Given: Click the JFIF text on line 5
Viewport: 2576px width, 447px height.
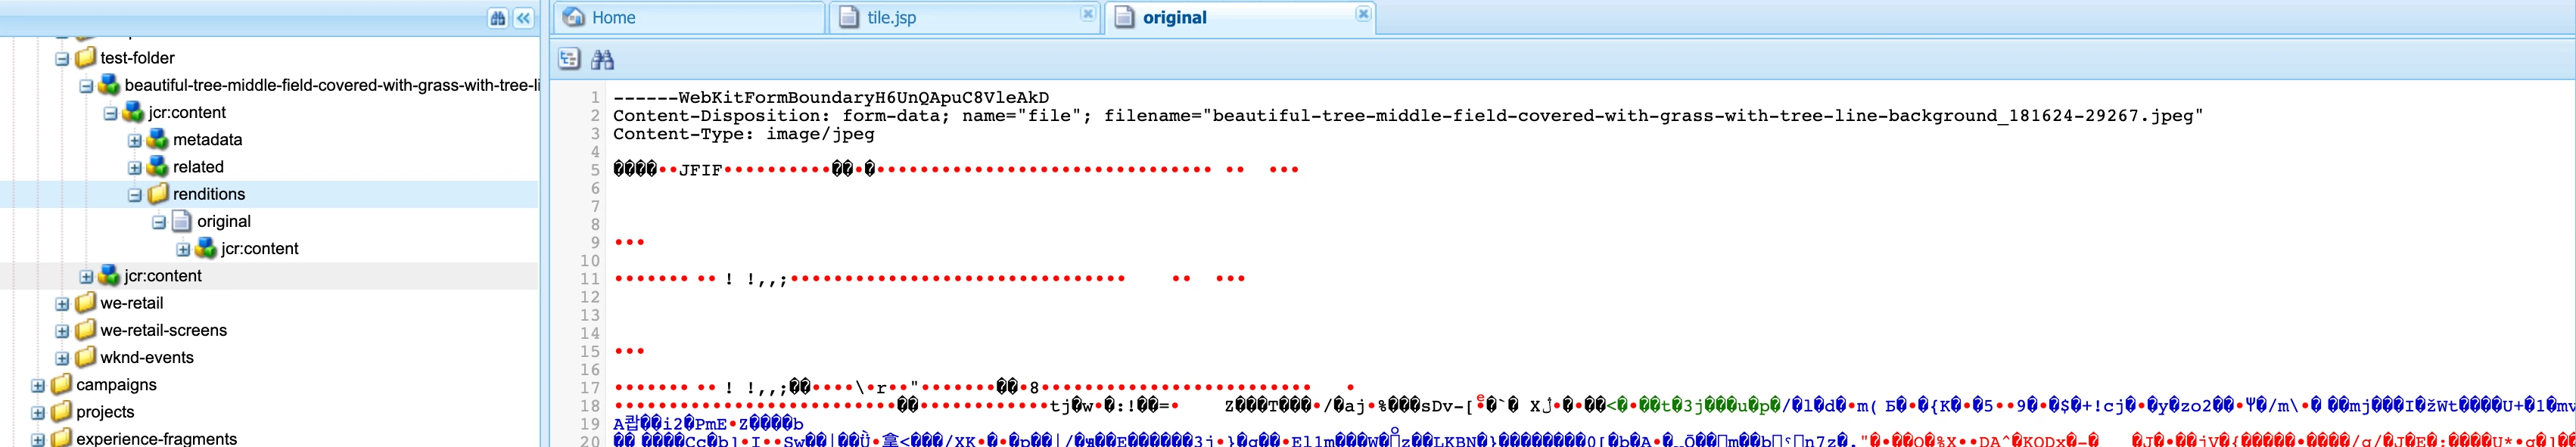Looking at the screenshot, I should [700, 170].
